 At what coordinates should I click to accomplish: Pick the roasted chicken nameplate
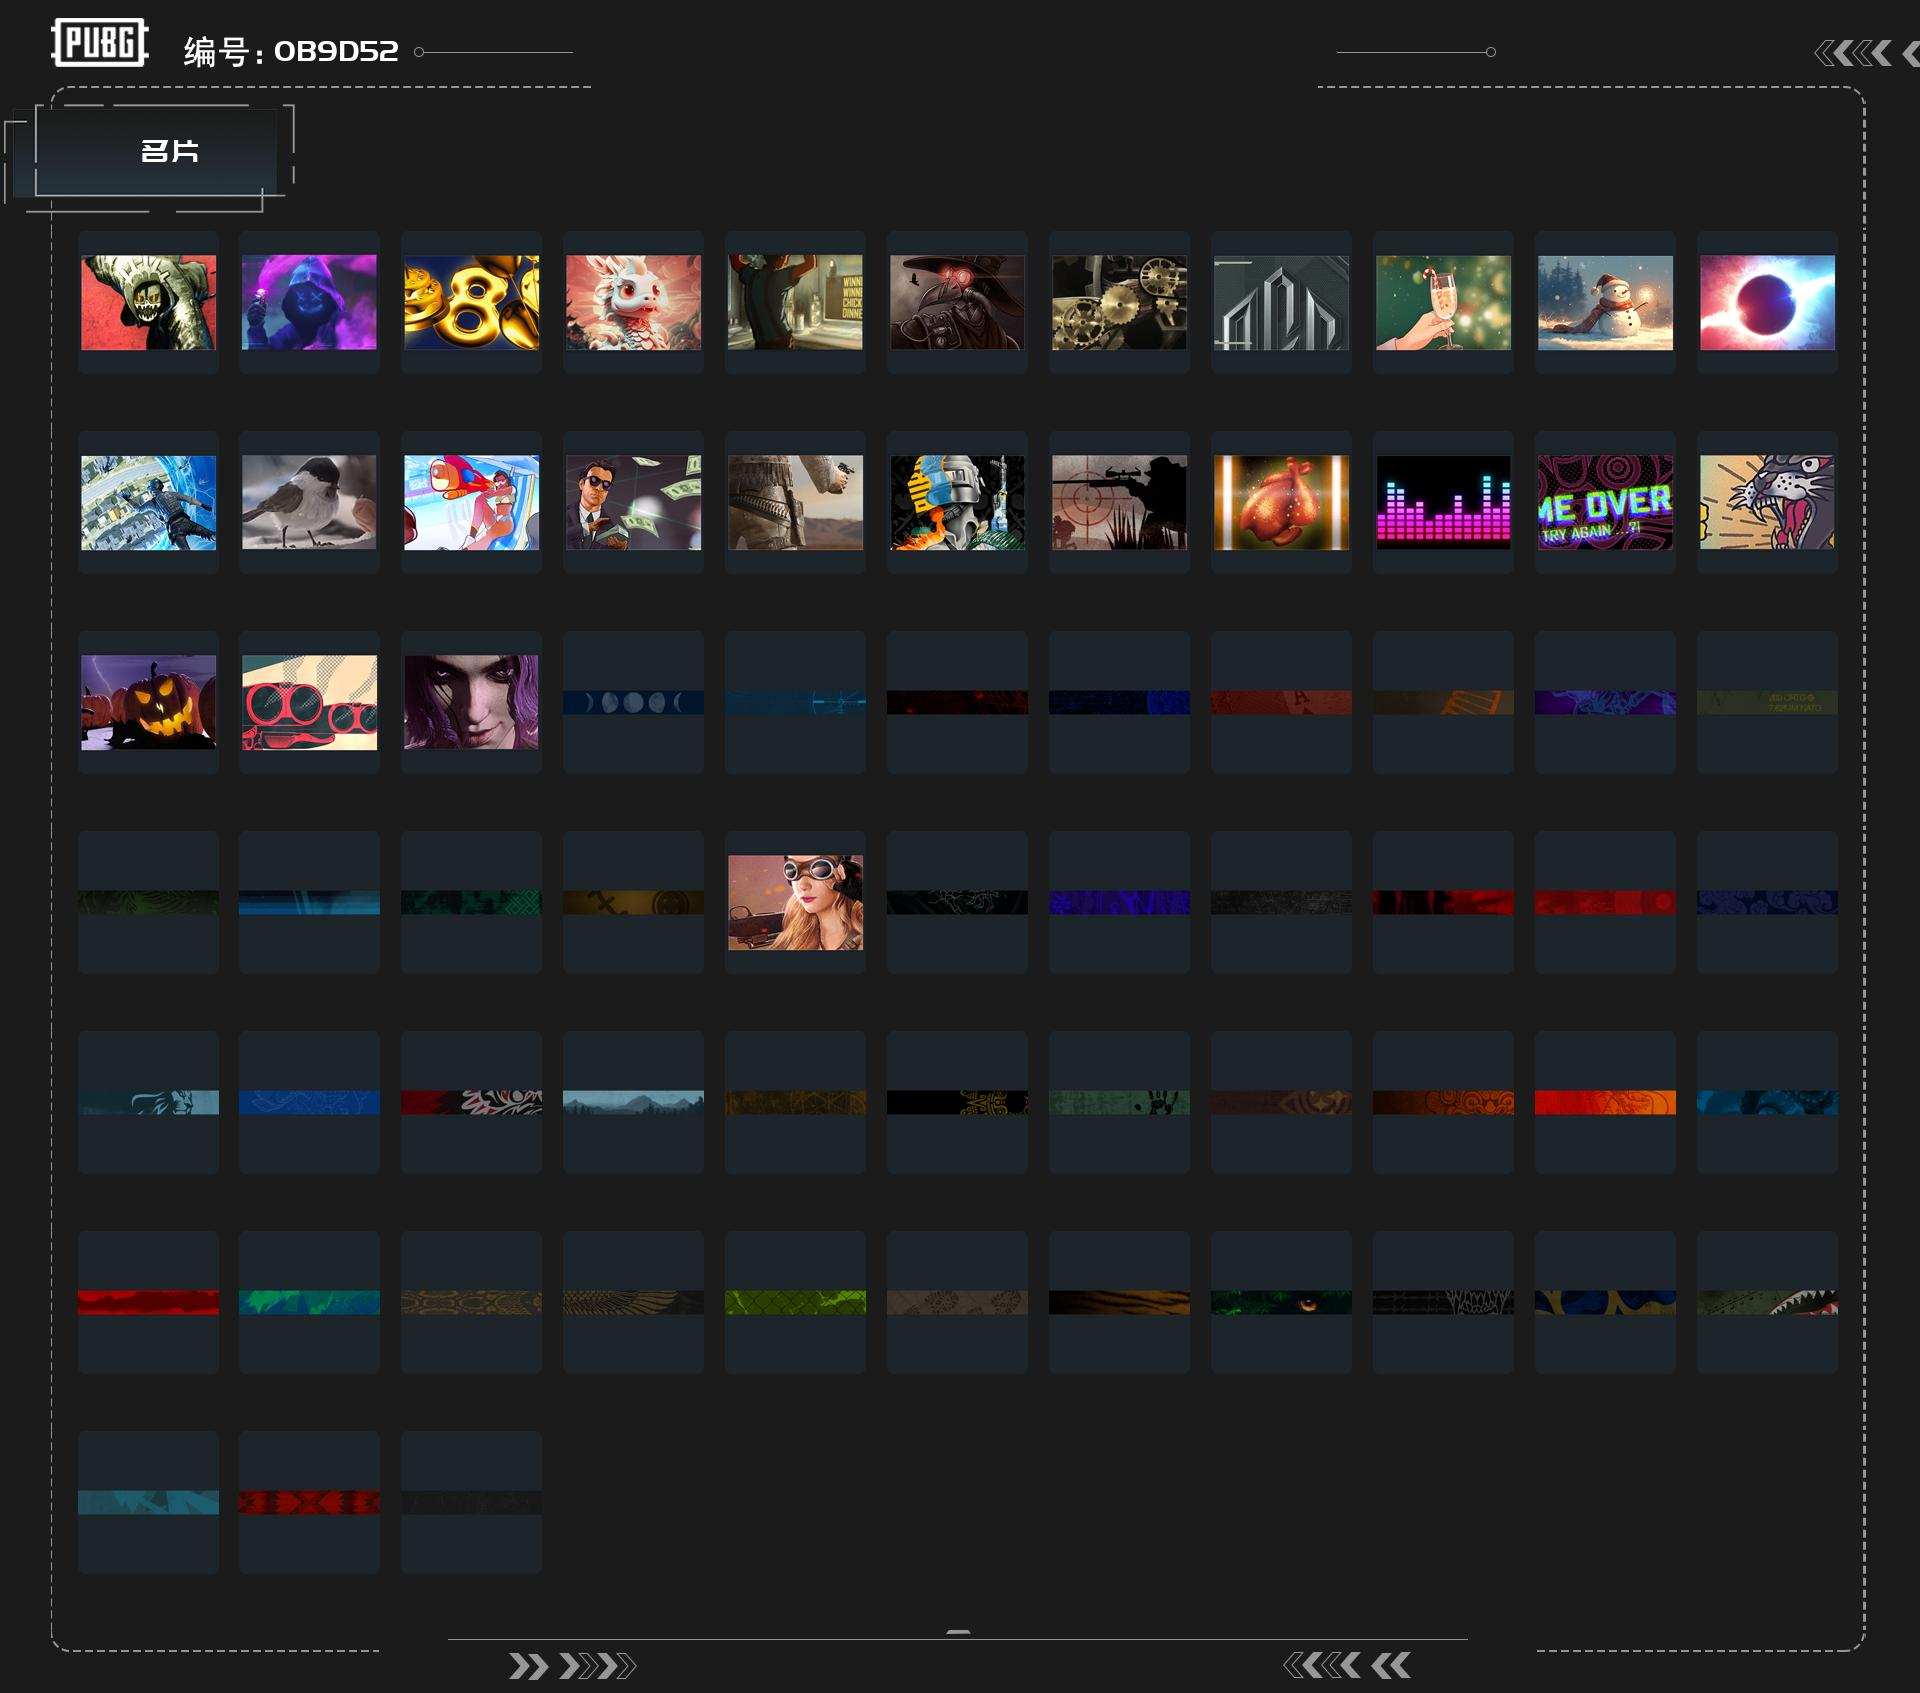click(x=1281, y=502)
